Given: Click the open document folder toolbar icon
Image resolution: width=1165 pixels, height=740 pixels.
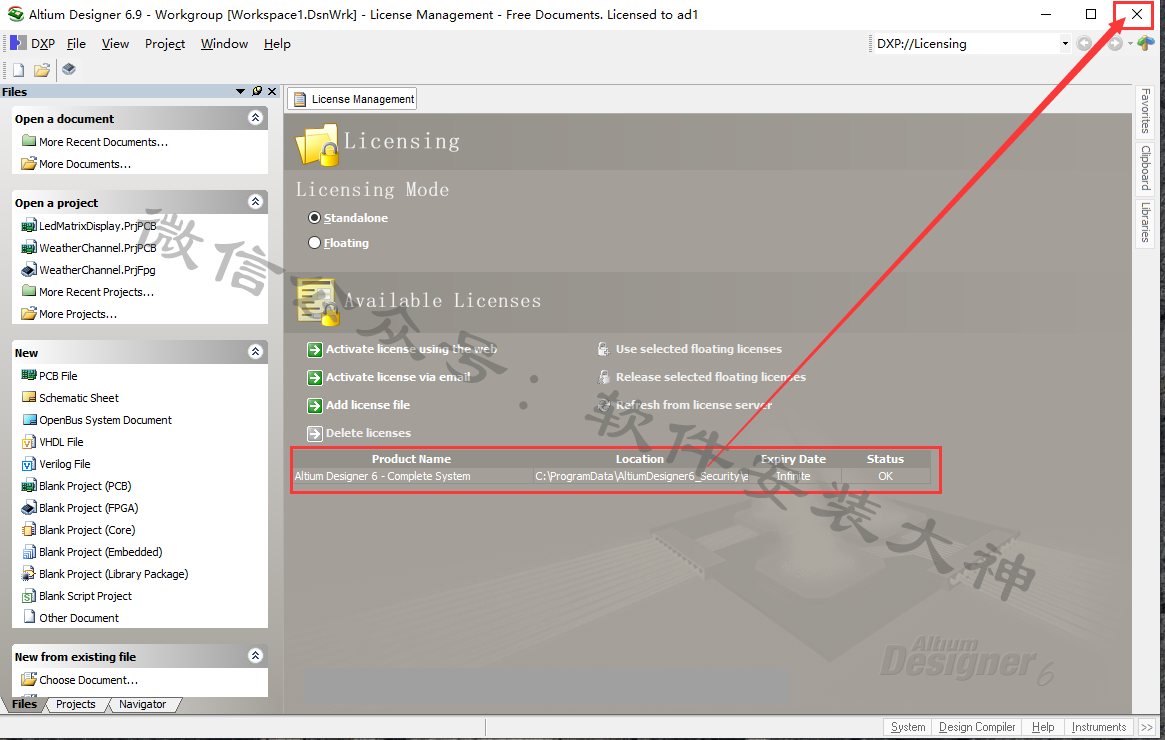Looking at the screenshot, I should coord(42,70).
